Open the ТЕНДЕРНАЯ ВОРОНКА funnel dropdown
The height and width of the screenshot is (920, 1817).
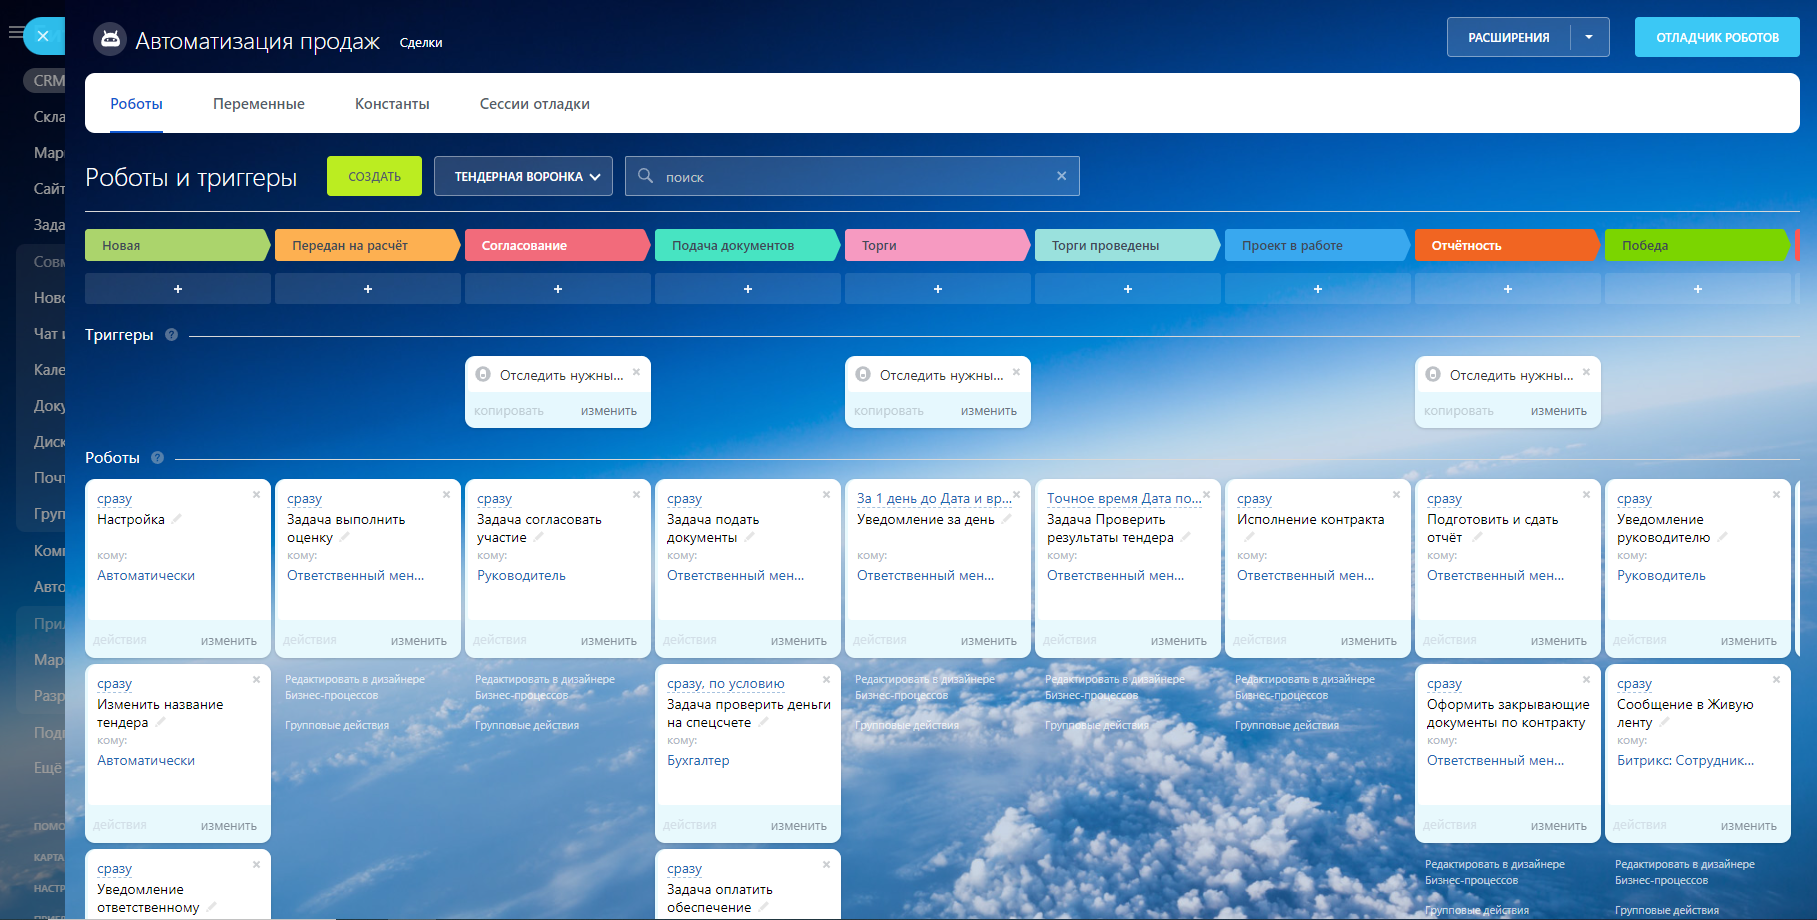(523, 177)
